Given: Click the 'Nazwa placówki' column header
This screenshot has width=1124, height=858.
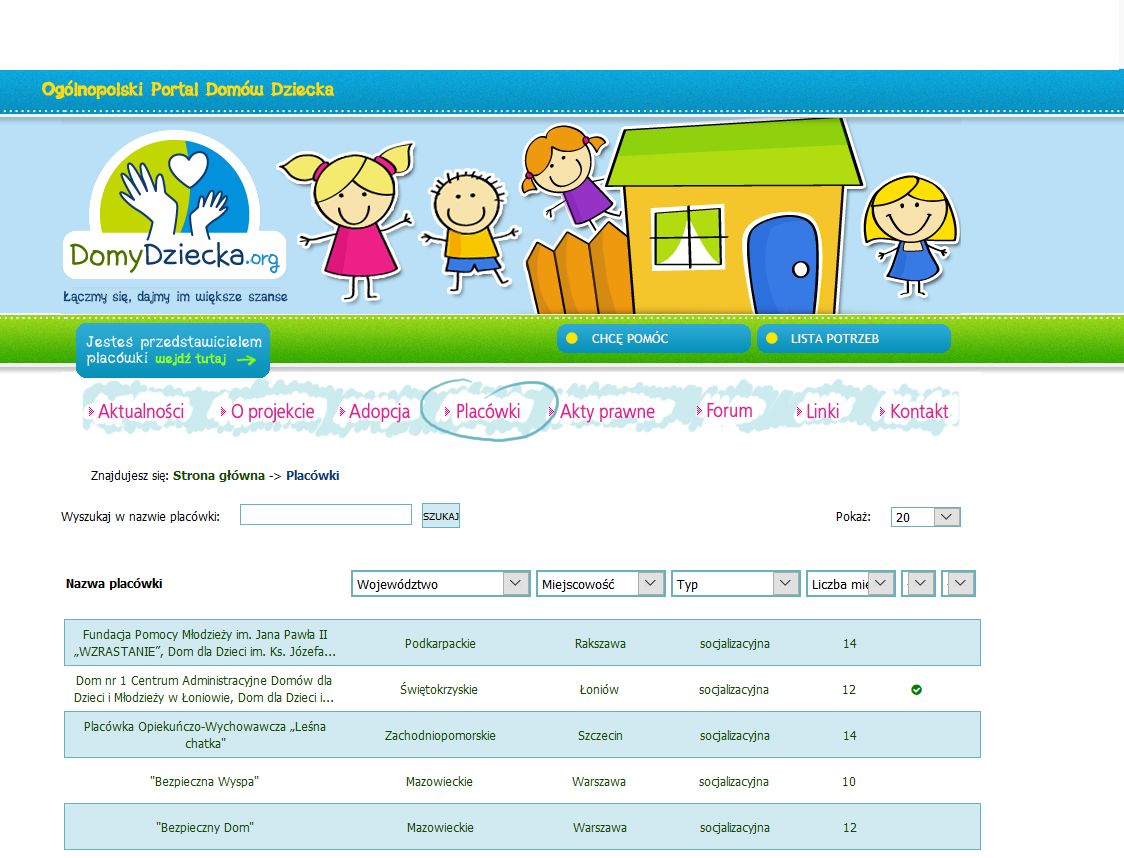Looking at the screenshot, I should point(114,583).
